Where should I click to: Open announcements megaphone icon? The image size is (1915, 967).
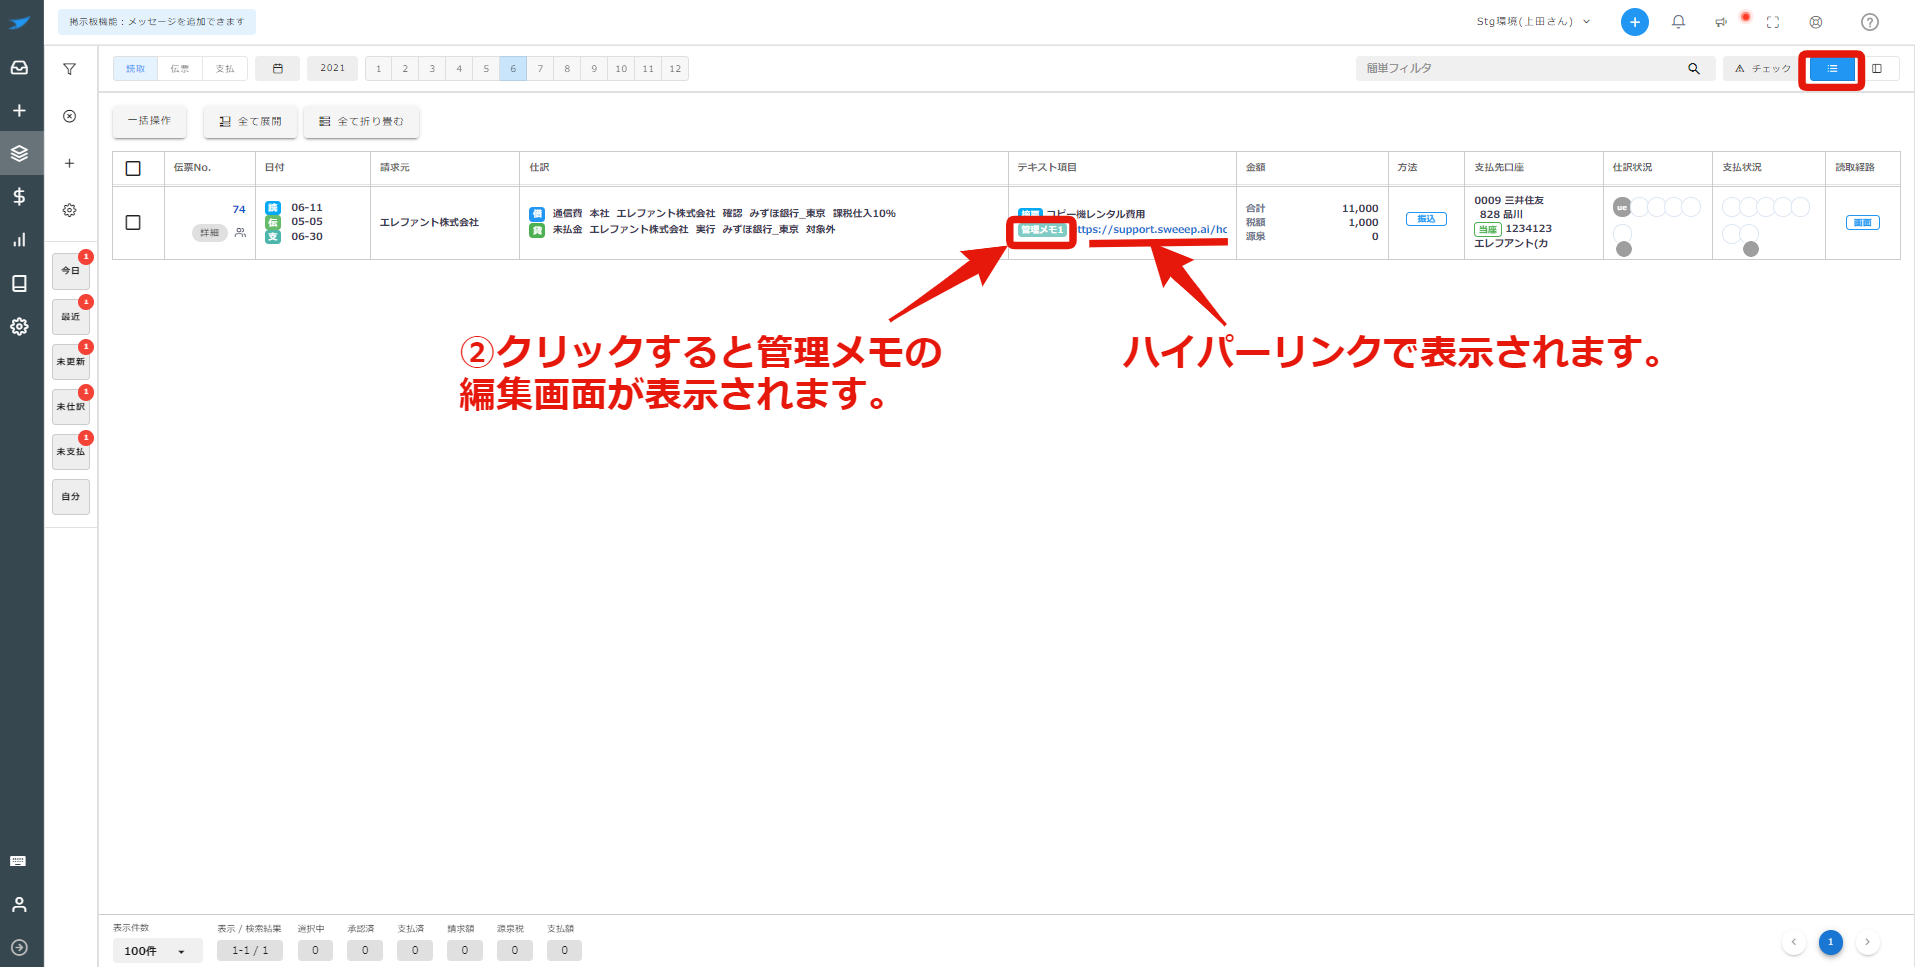tap(1721, 22)
